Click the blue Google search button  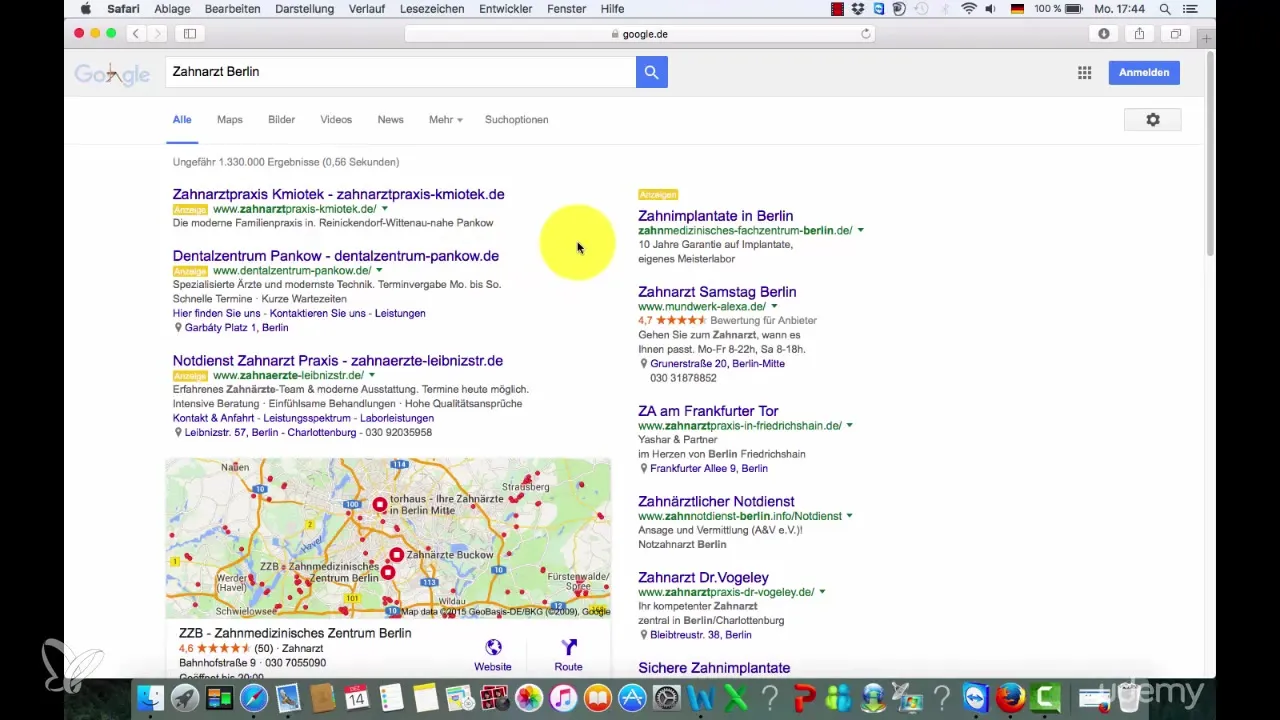coord(651,72)
